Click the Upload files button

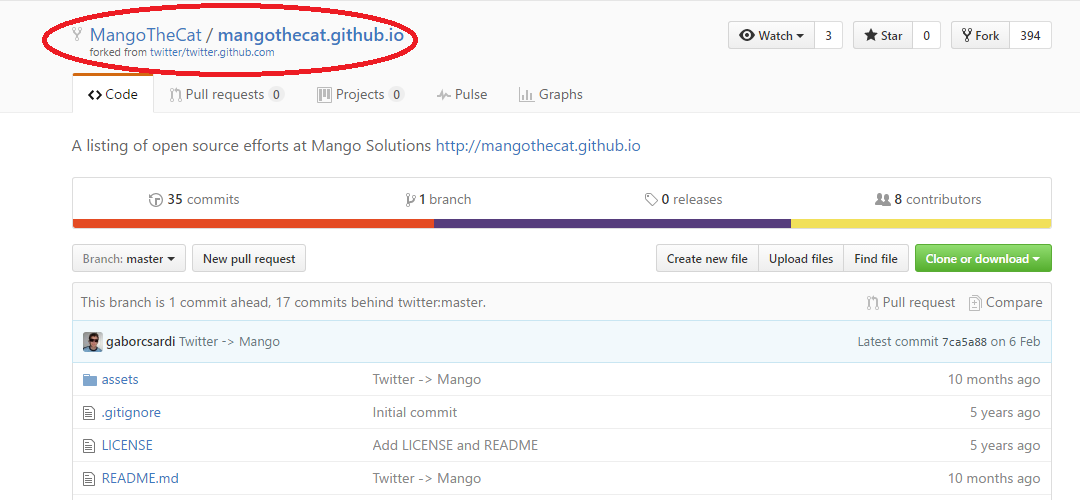tap(800, 259)
